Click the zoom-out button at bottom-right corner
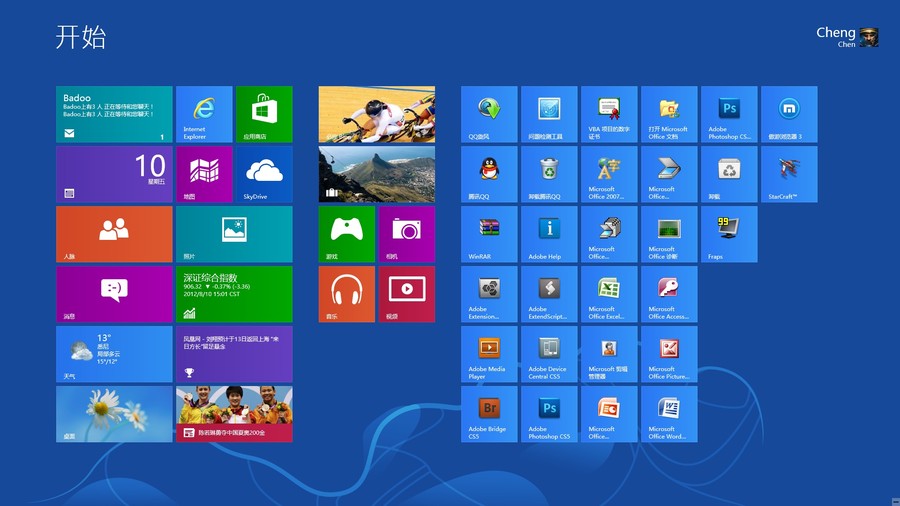 891,499
